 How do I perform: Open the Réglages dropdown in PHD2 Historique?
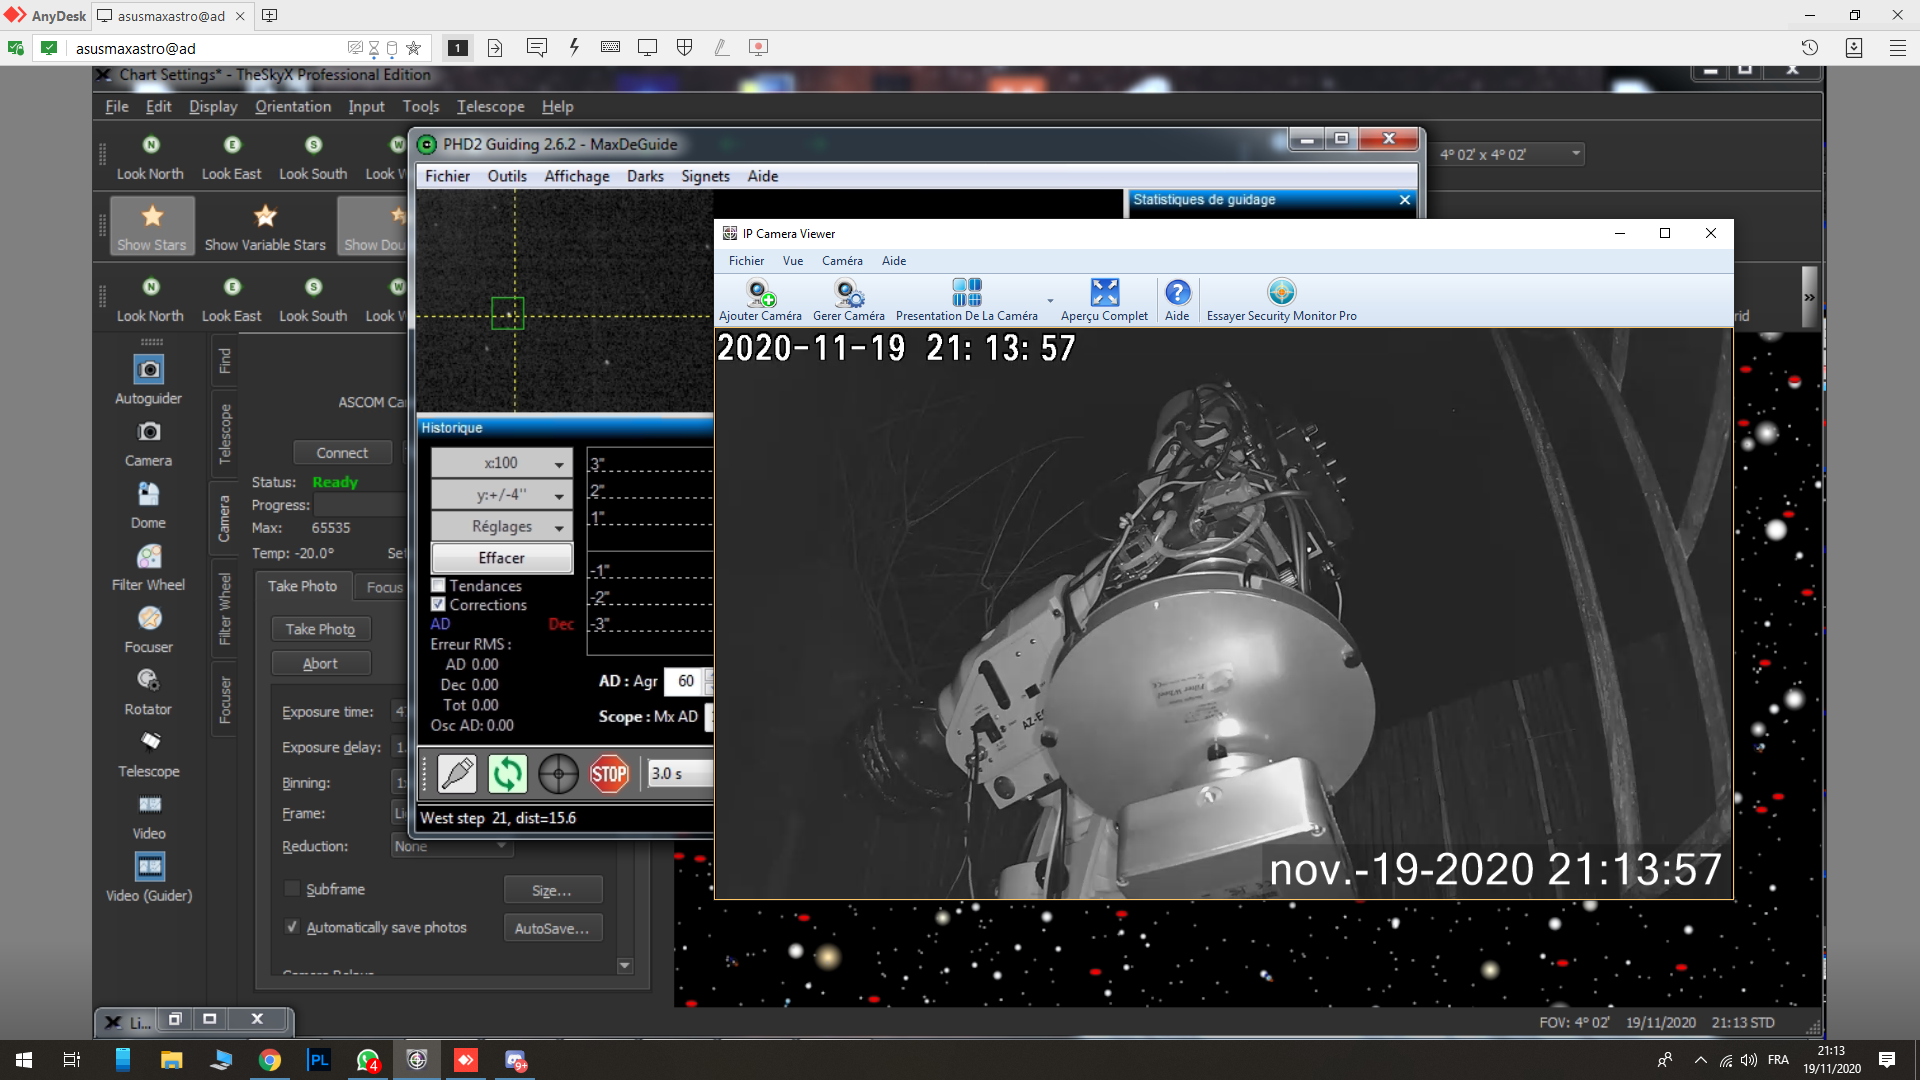click(x=501, y=525)
